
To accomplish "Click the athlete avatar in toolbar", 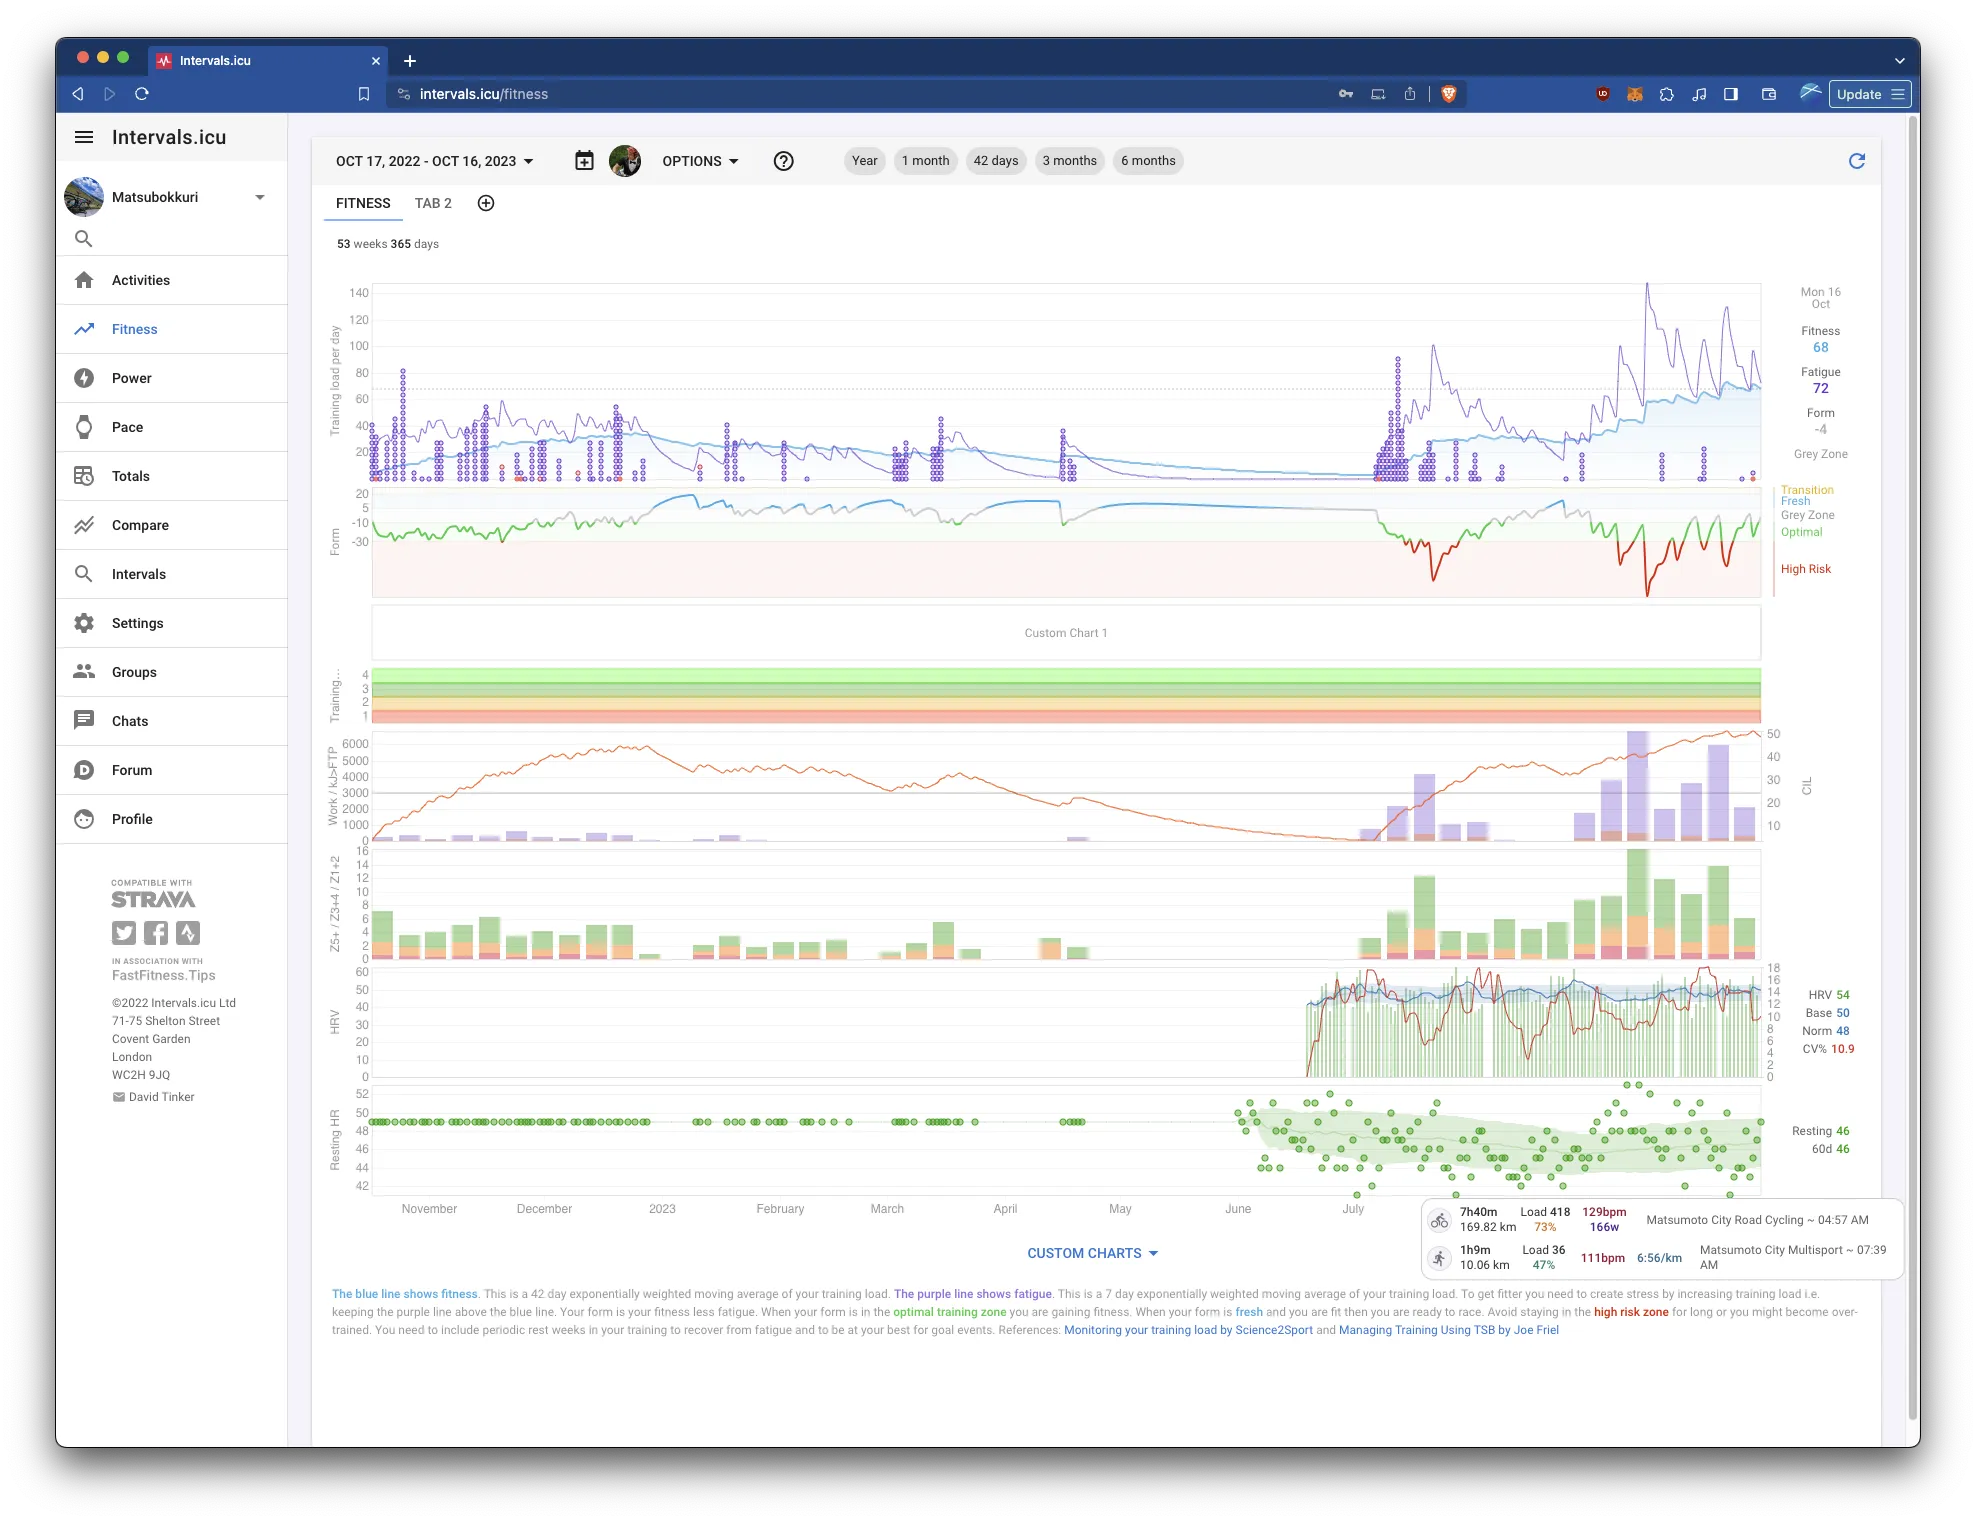I will [x=625, y=161].
